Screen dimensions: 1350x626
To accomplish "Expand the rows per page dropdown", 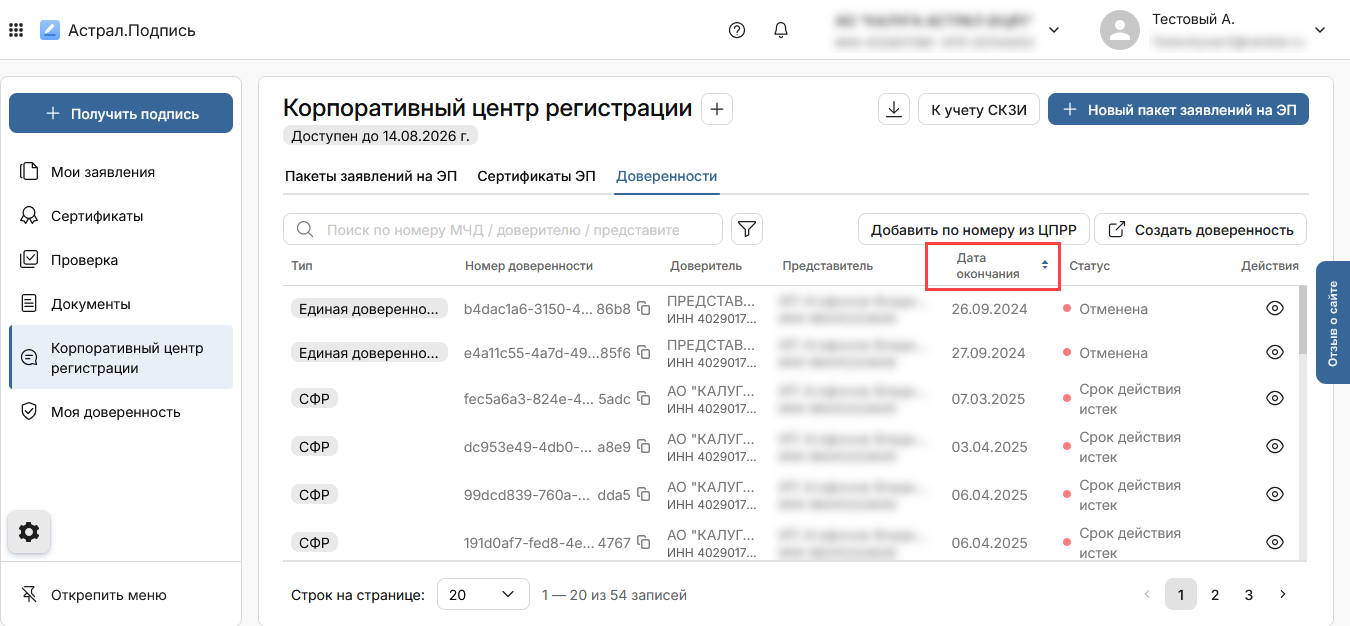I will (x=483, y=594).
